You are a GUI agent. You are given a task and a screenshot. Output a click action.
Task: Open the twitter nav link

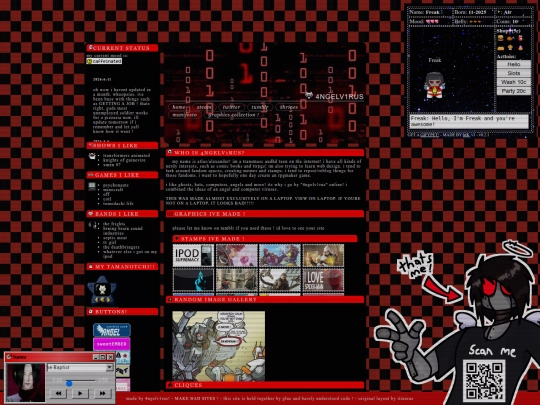coord(231,107)
